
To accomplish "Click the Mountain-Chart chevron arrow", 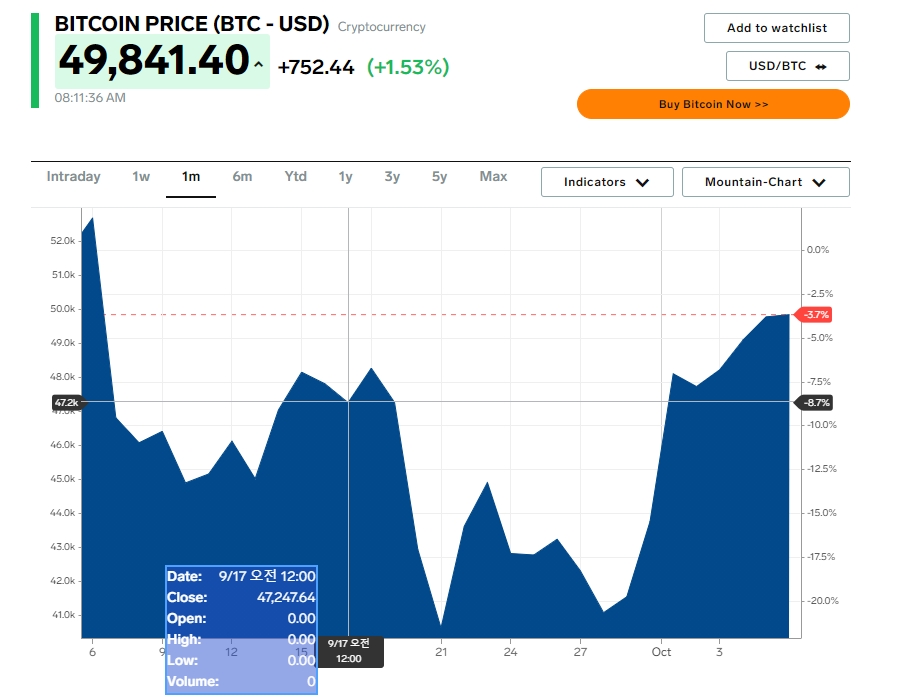I will (819, 182).
